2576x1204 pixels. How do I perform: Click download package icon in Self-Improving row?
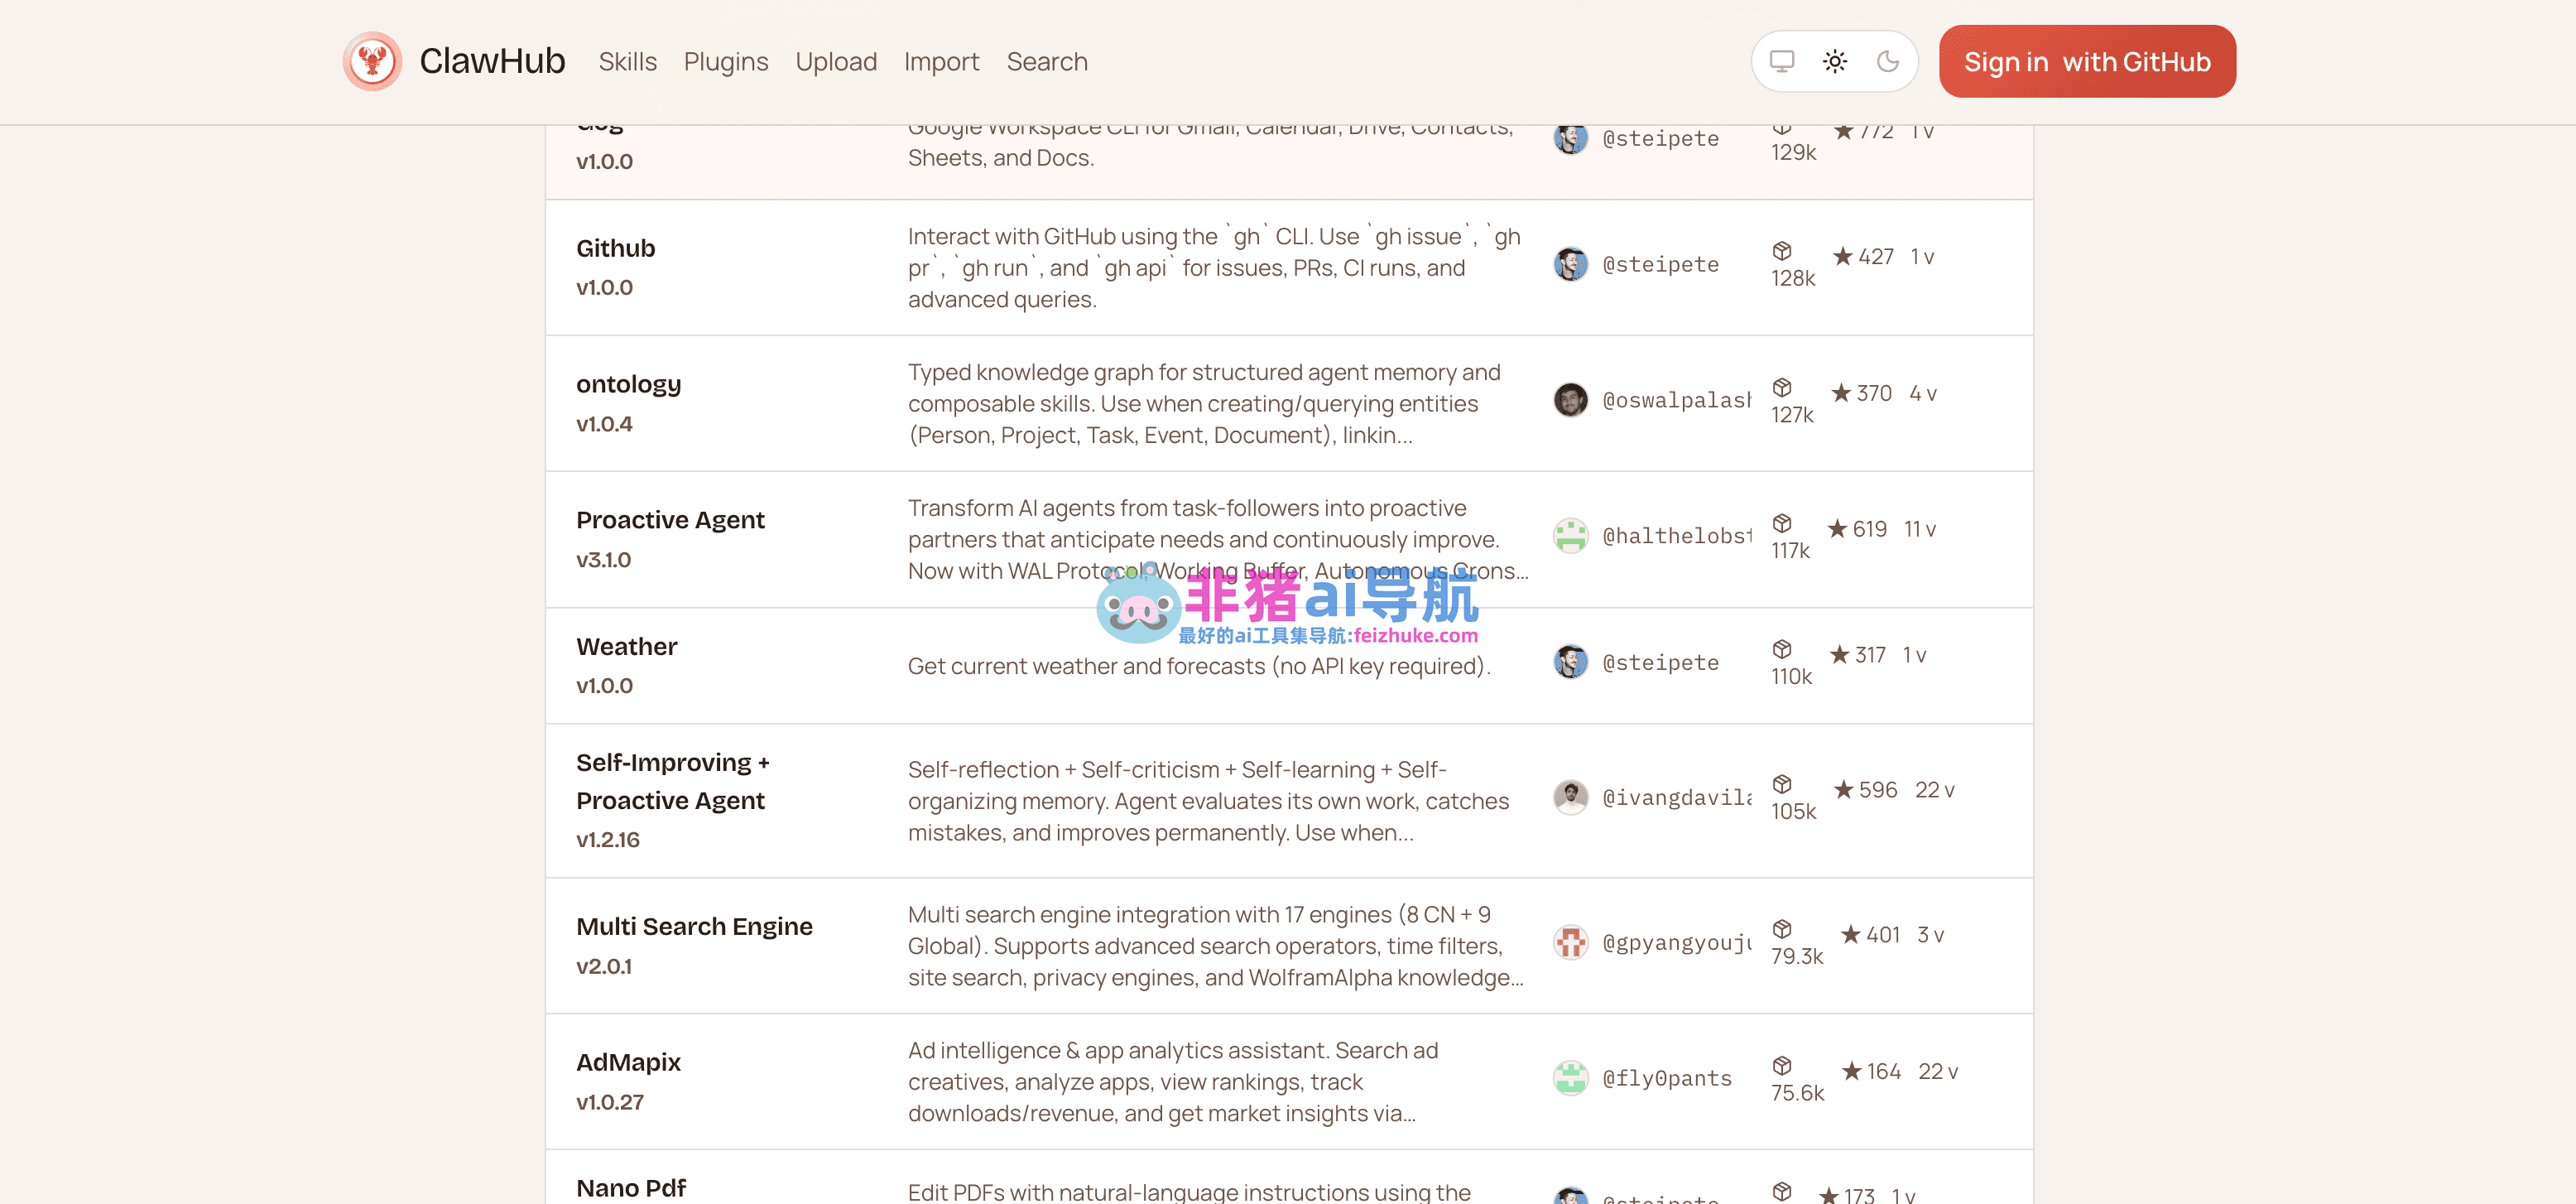click(x=1781, y=785)
